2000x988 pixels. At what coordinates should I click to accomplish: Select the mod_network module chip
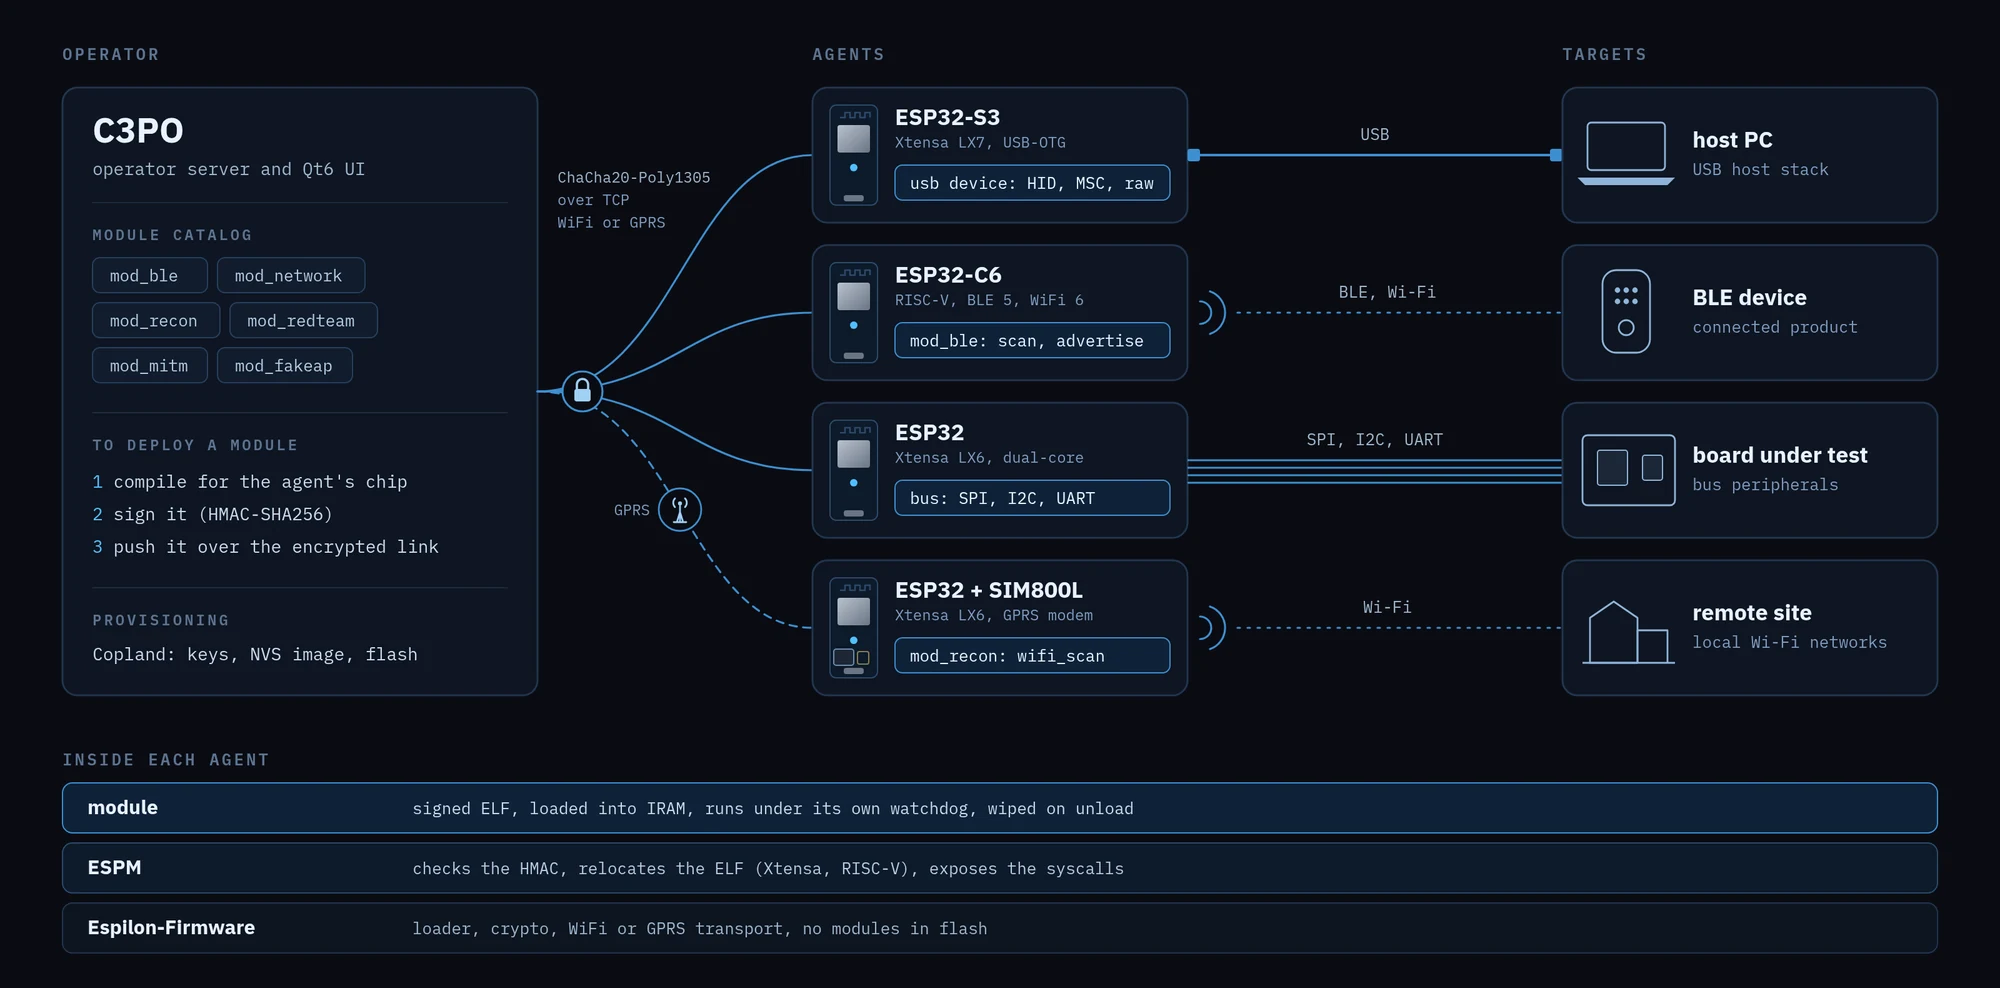point(291,275)
